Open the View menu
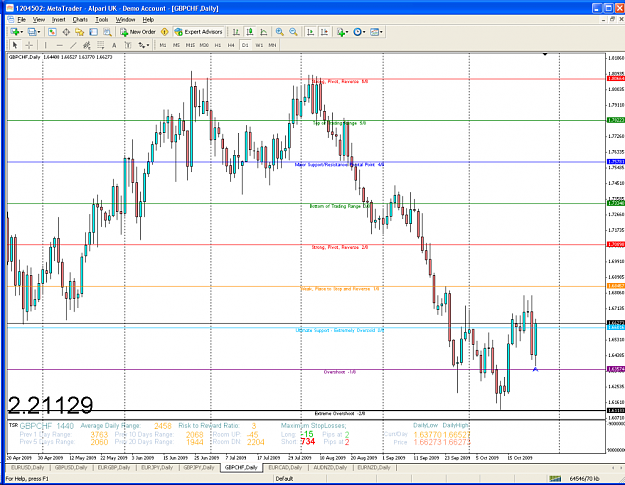 (x=39, y=20)
